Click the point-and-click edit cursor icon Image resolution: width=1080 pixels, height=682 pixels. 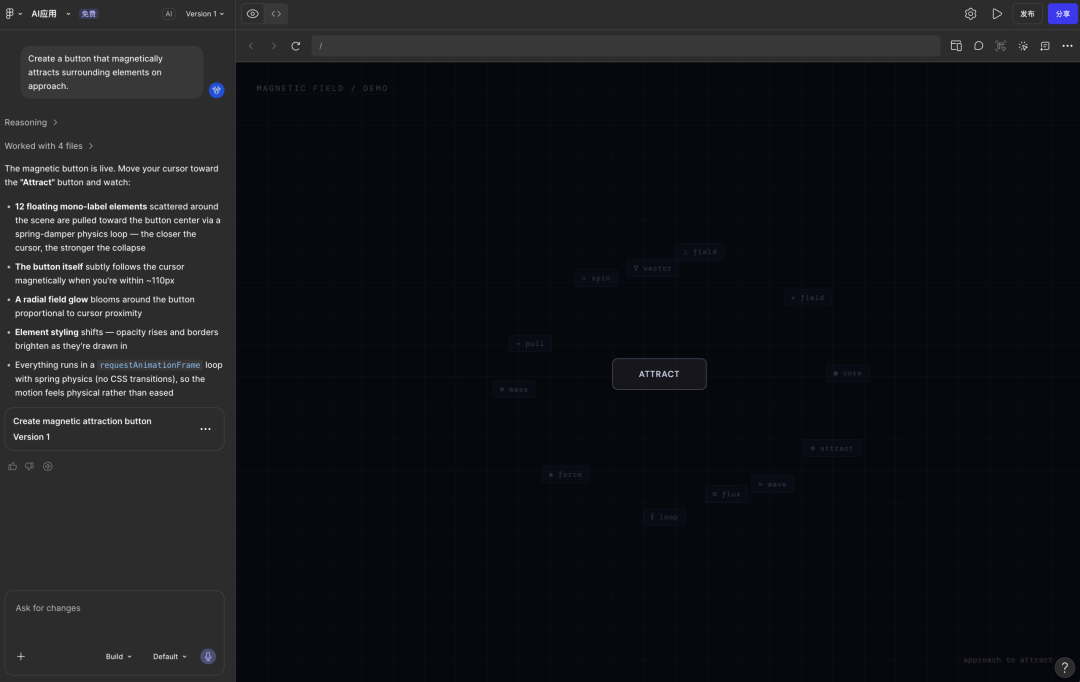click(1023, 46)
